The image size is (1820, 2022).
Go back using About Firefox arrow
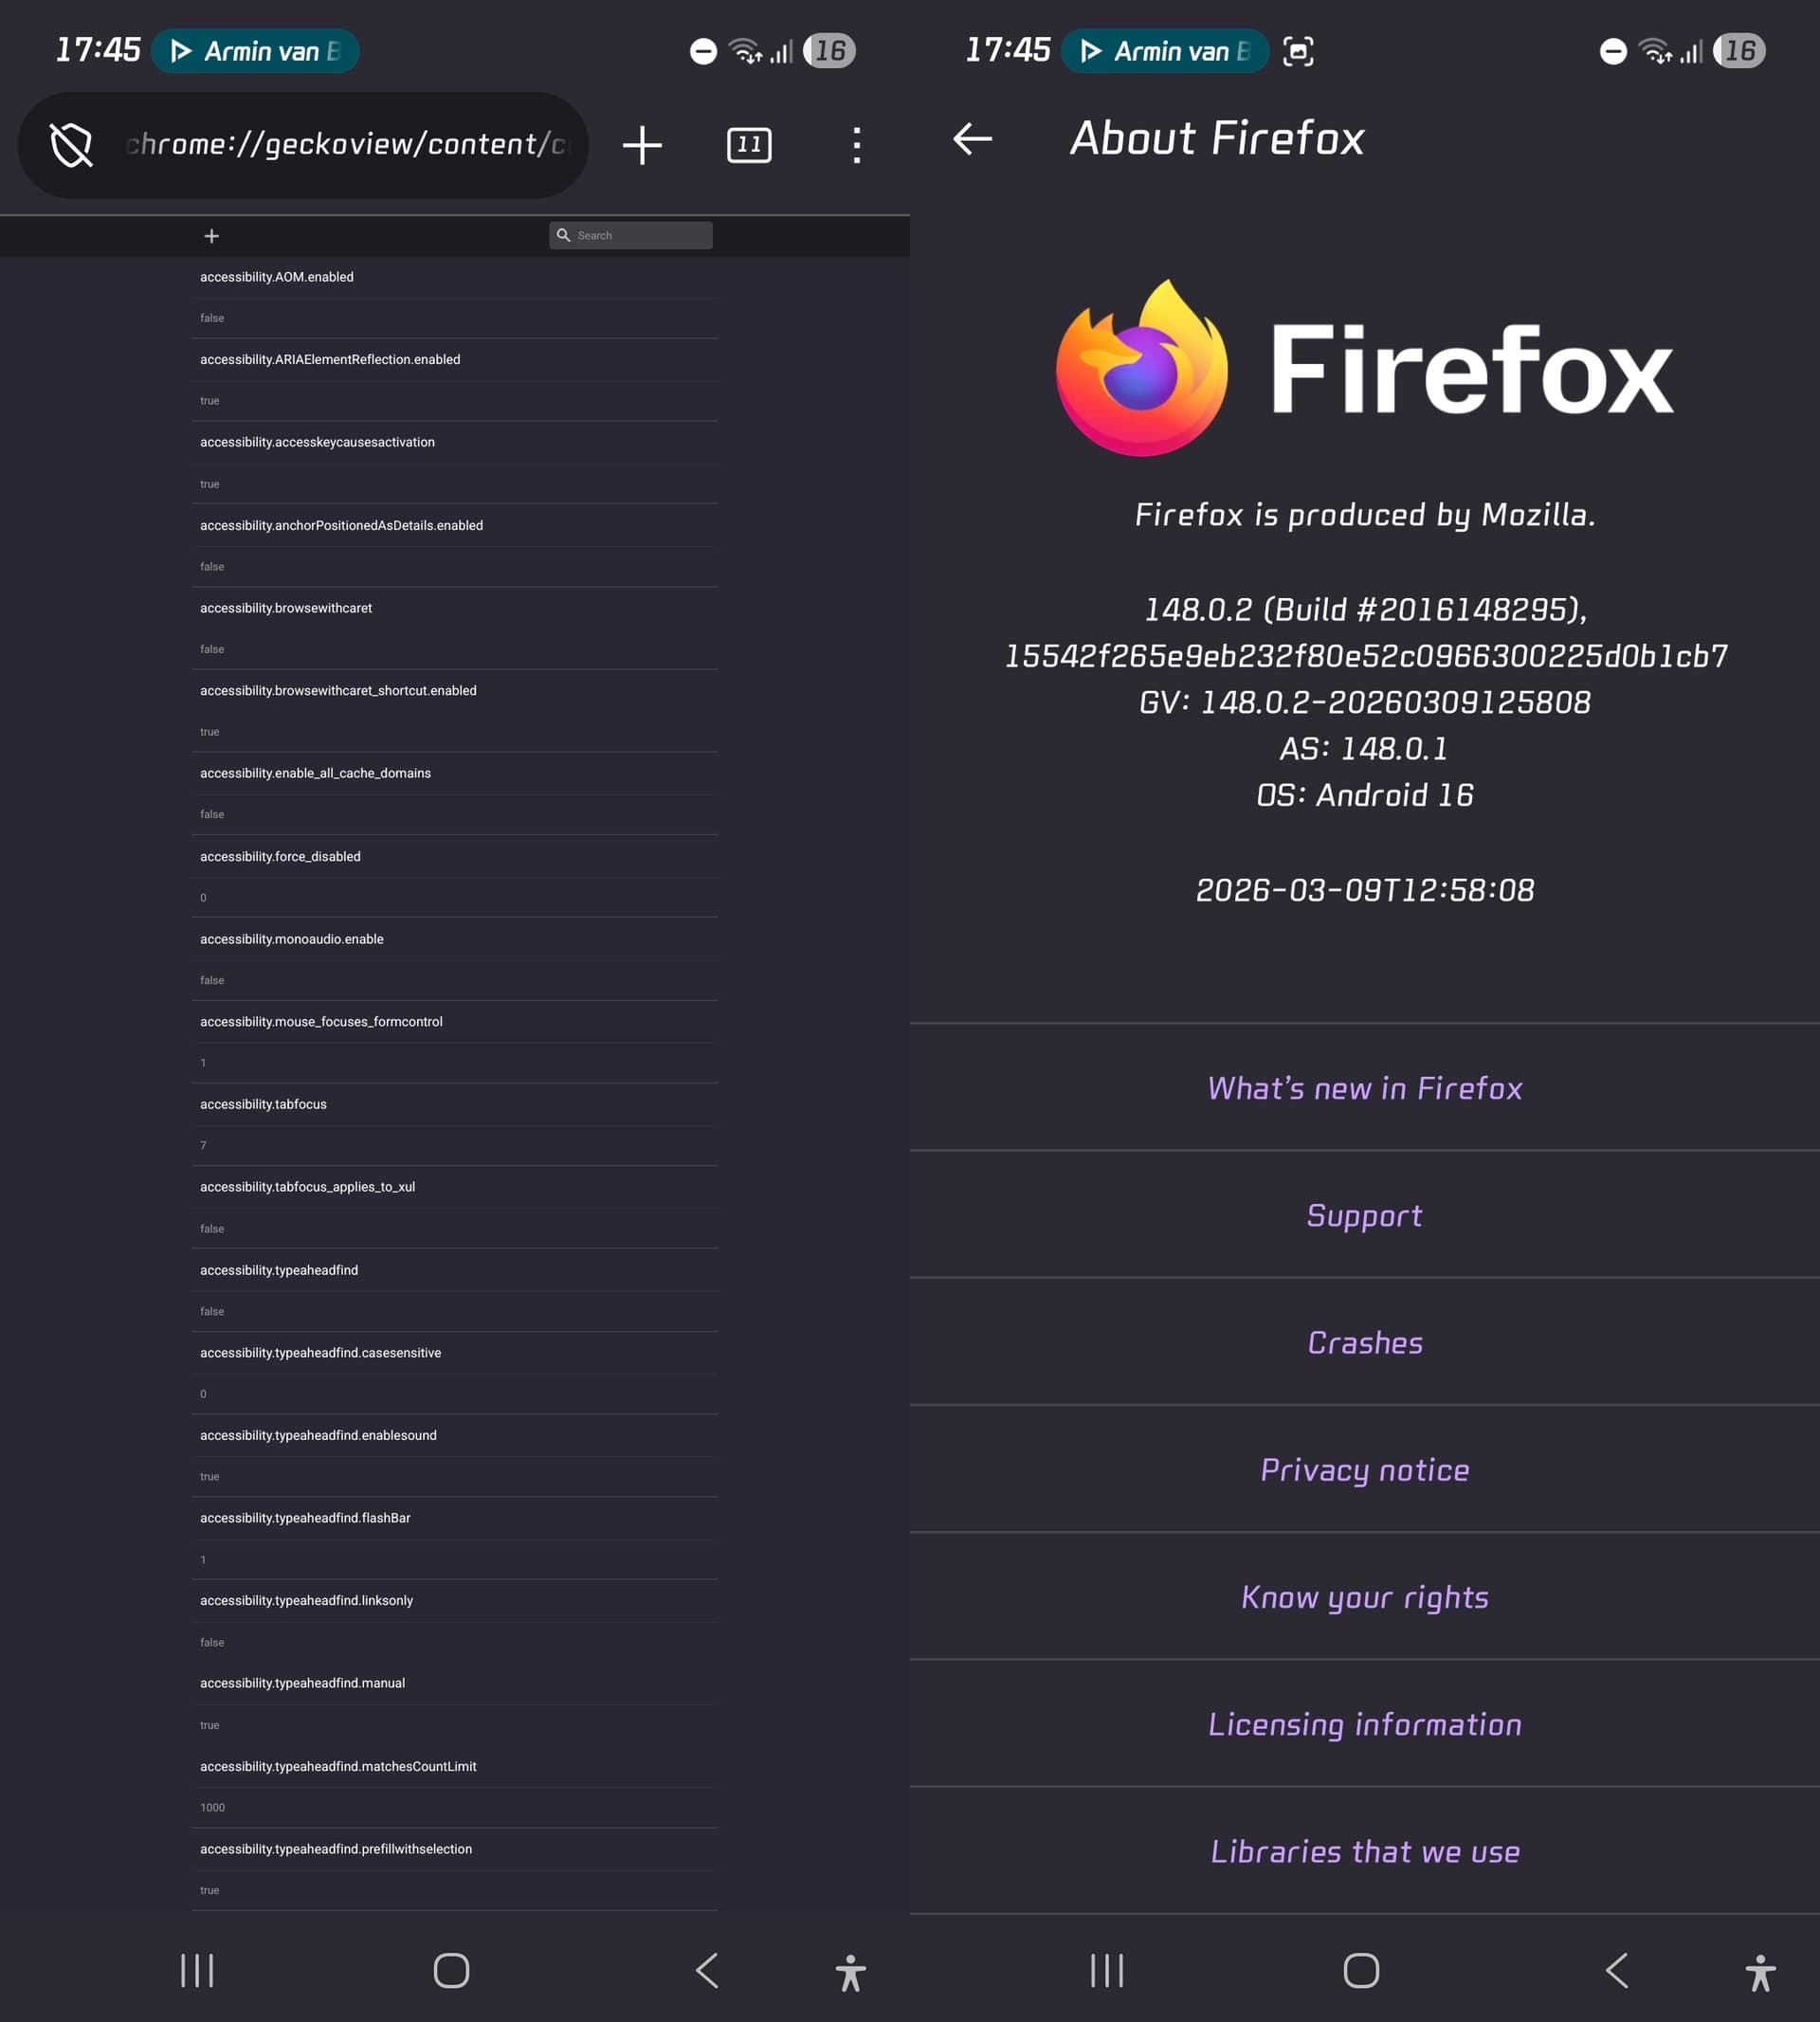coord(972,138)
